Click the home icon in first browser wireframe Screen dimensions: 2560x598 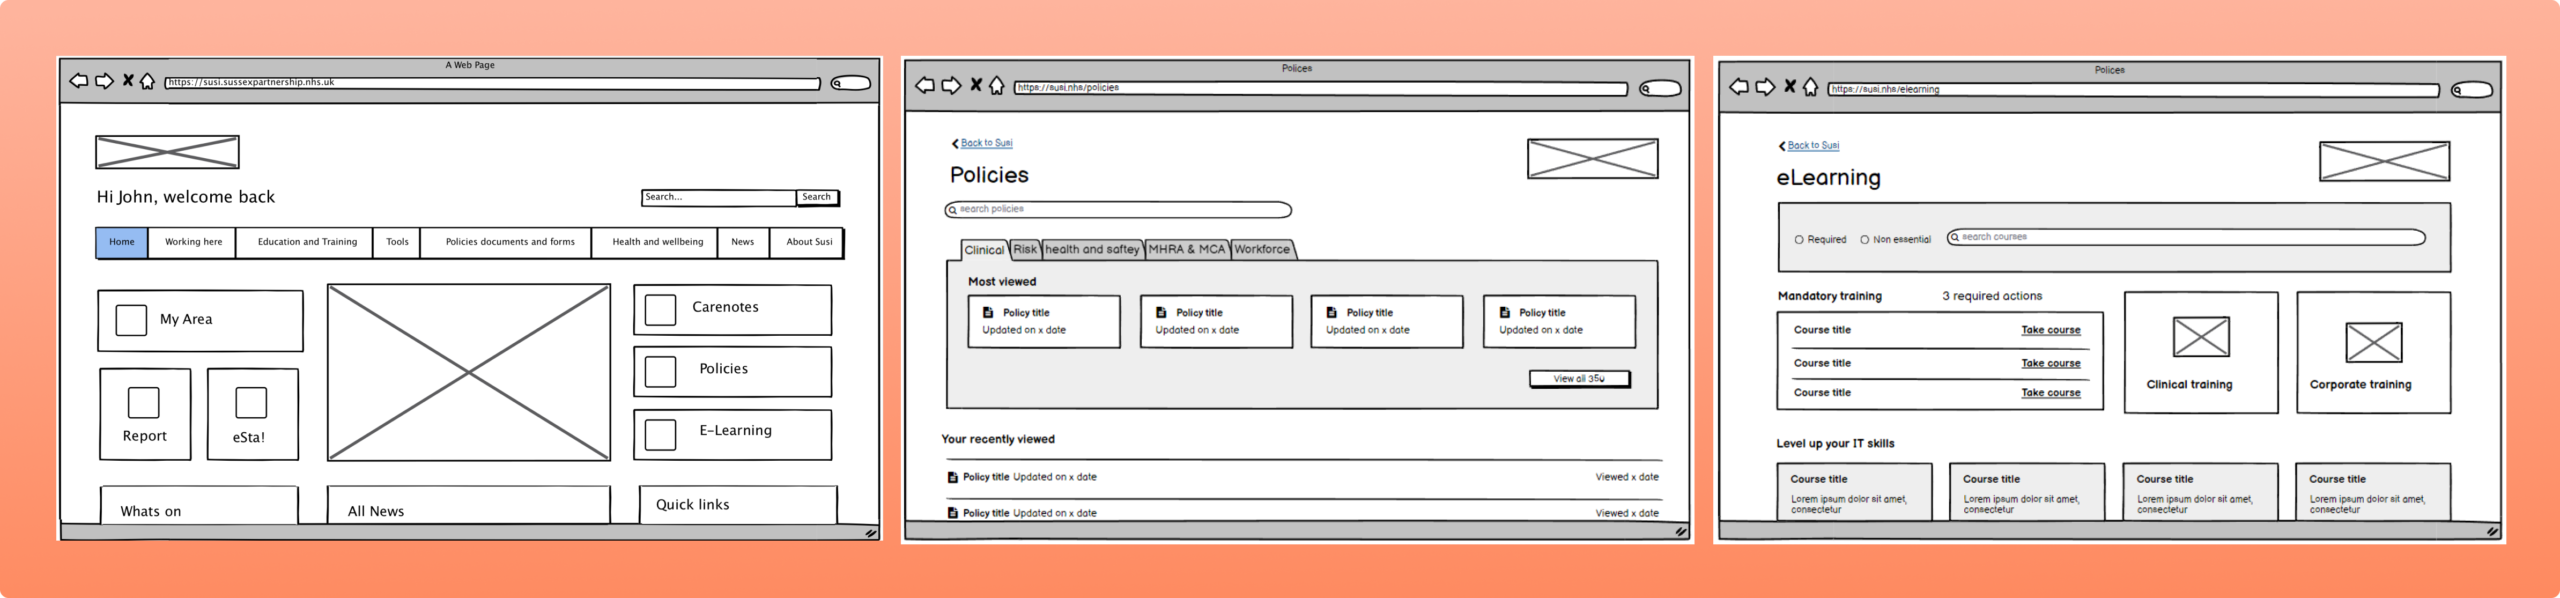[x=147, y=81]
